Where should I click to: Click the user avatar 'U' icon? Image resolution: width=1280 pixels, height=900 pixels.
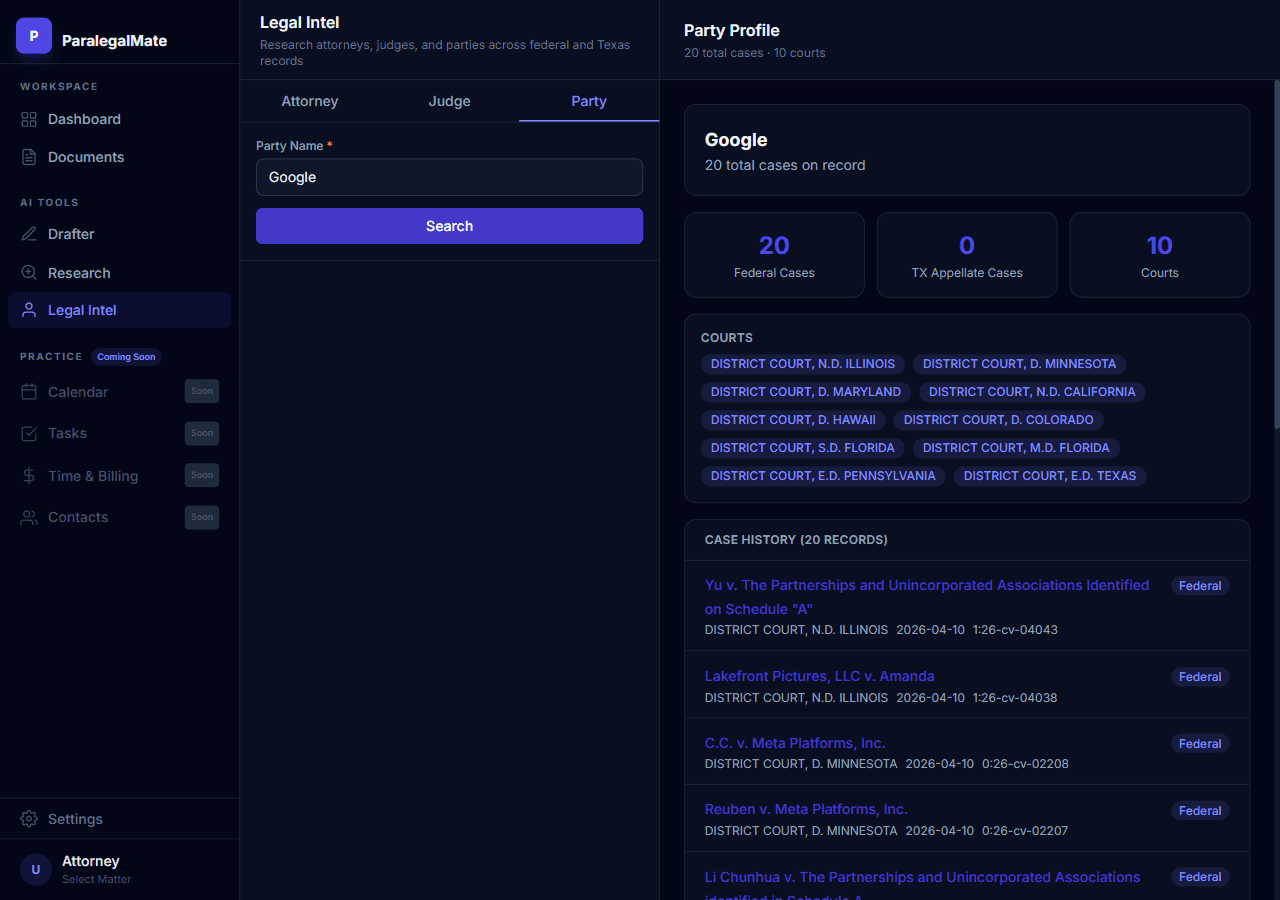pos(36,869)
